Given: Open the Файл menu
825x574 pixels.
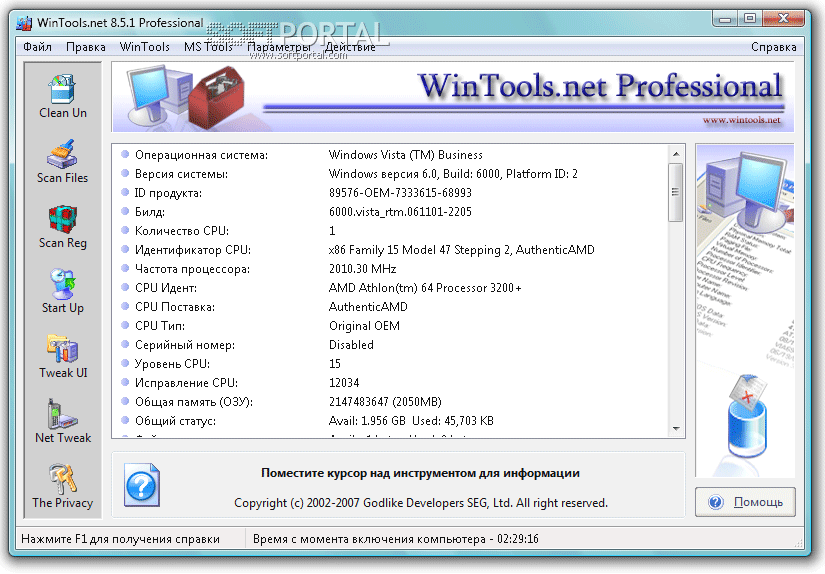Looking at the screenshot, I should pos(37,47).
